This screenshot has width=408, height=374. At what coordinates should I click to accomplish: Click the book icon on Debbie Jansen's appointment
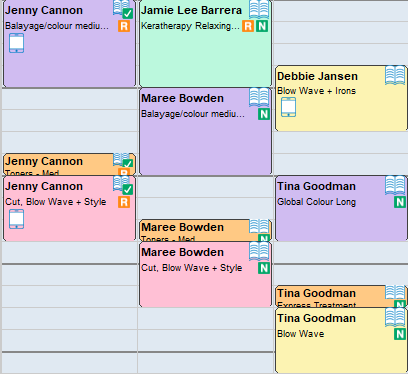(395, 75)
